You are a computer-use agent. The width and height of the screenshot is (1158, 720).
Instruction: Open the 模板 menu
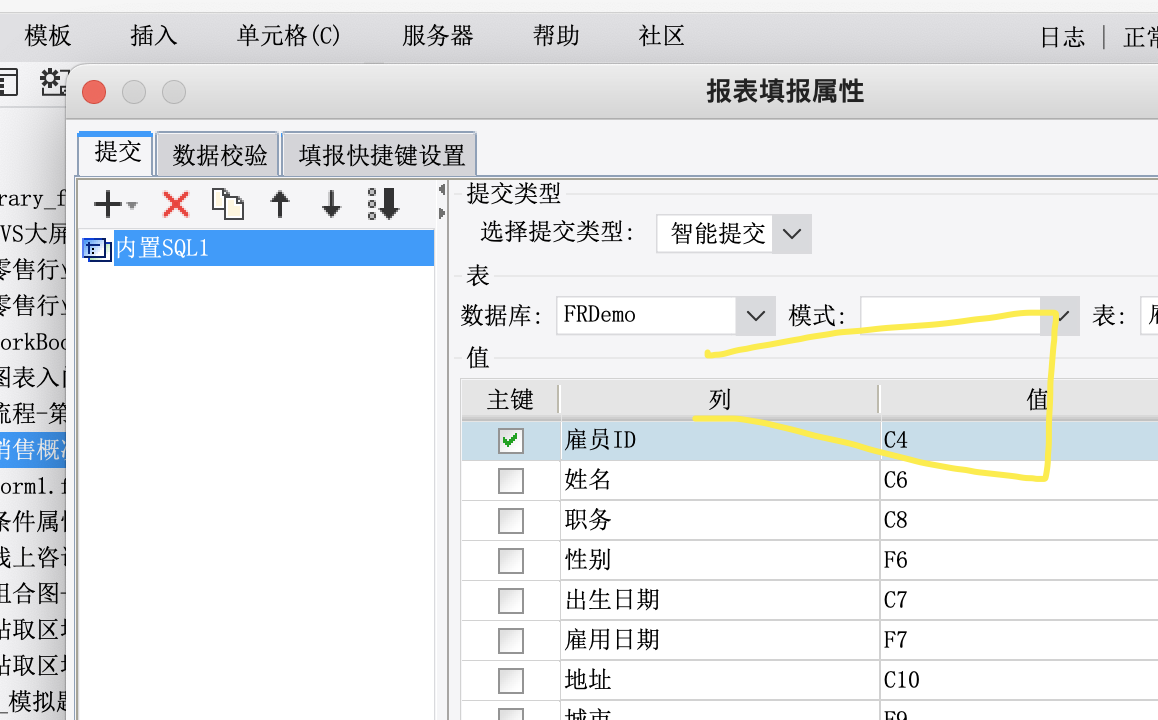[x=47, y=35]
